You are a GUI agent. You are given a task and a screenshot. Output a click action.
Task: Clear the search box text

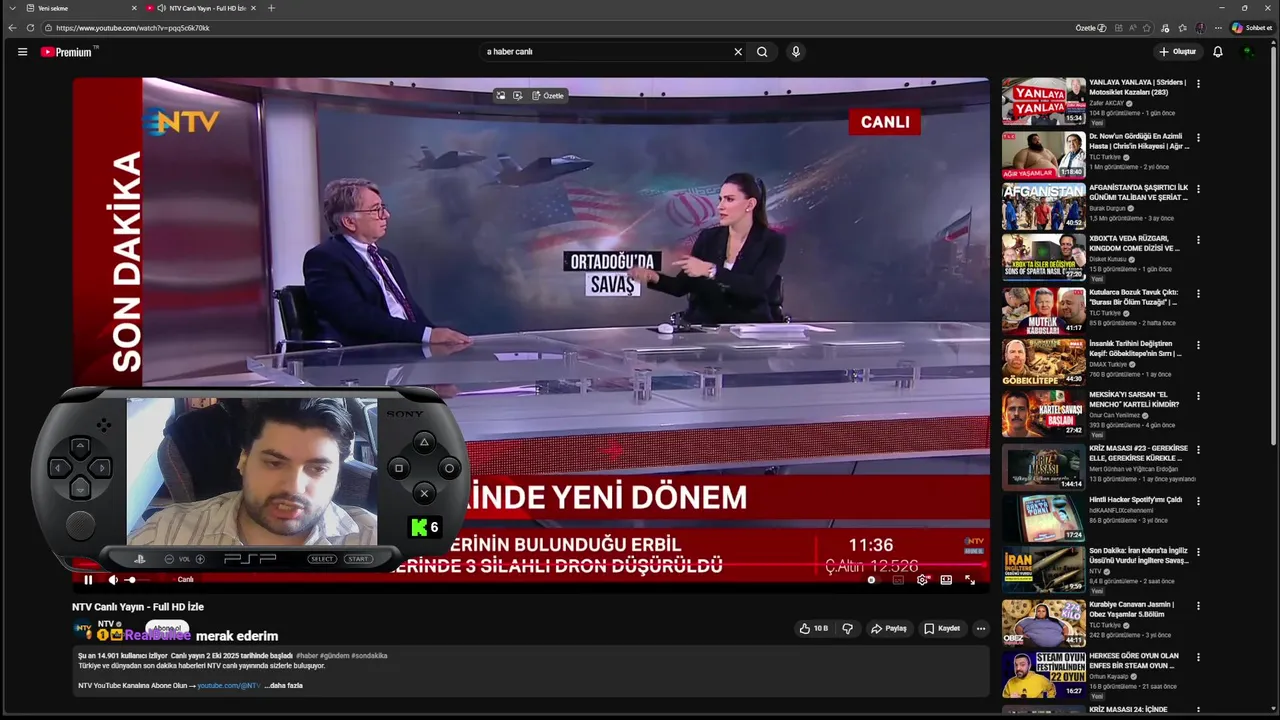738,52
